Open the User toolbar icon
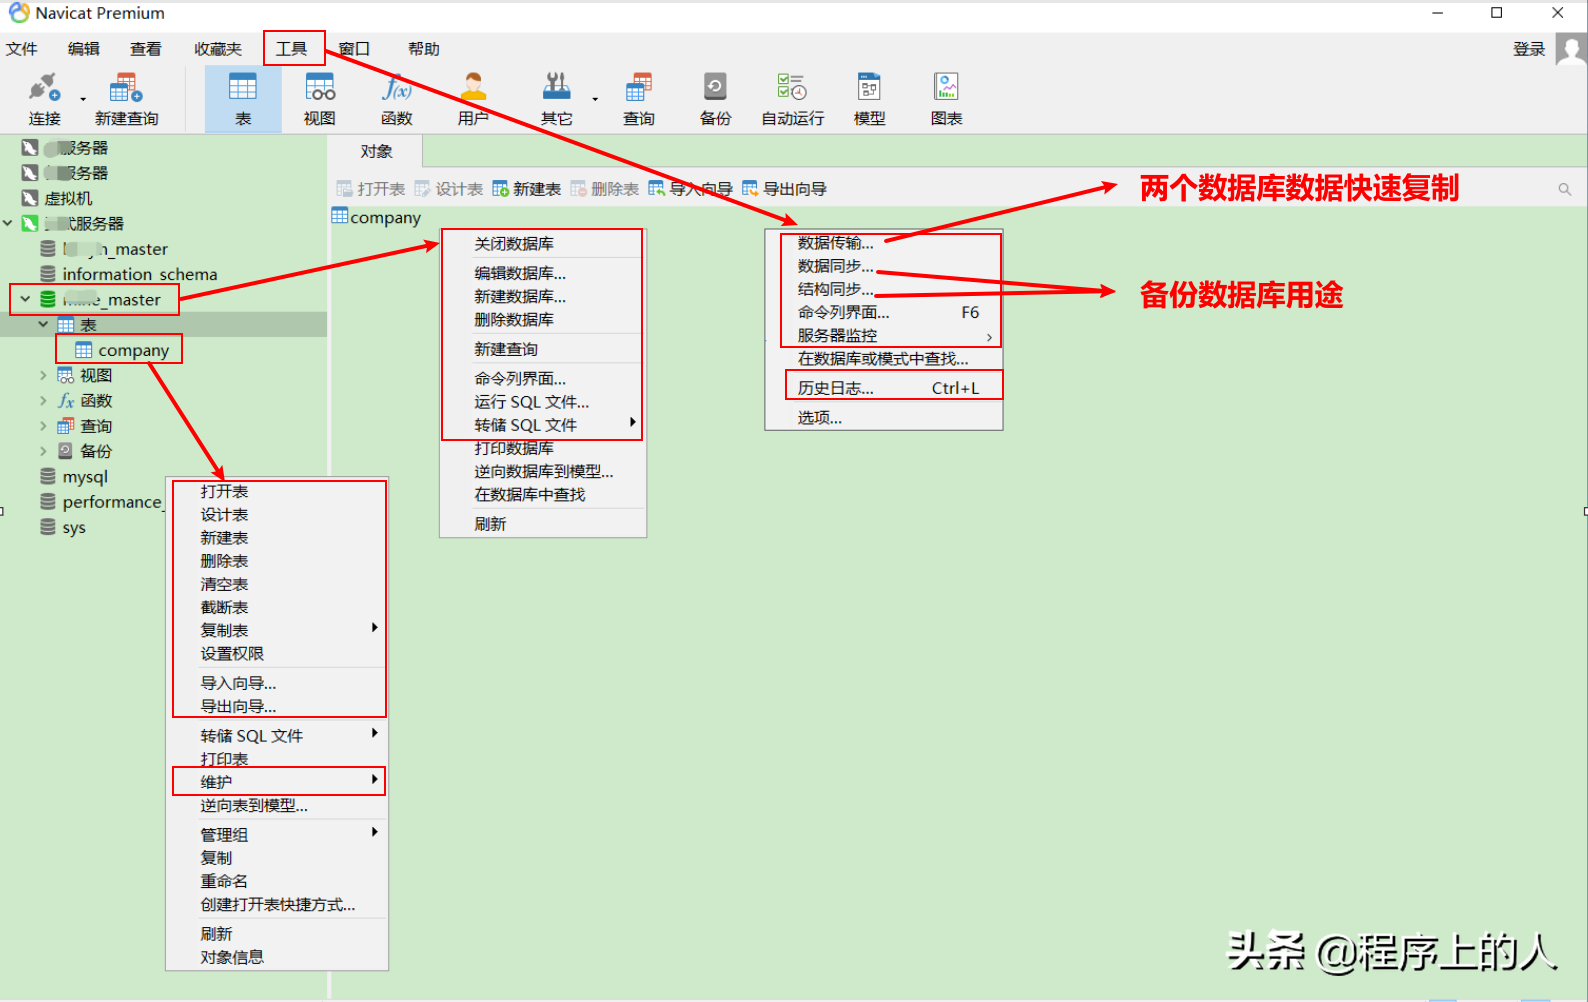 click(x=473, y=98)
